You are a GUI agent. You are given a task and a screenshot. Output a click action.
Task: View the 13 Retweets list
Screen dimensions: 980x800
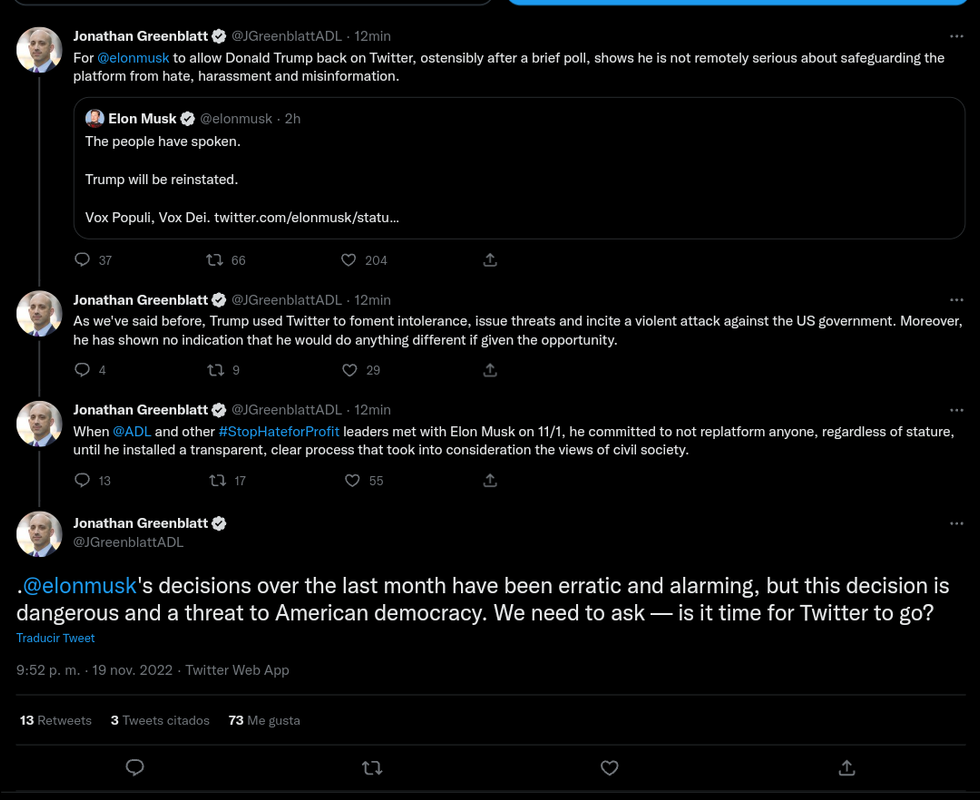pyautogui.click(x=56, y=720)
